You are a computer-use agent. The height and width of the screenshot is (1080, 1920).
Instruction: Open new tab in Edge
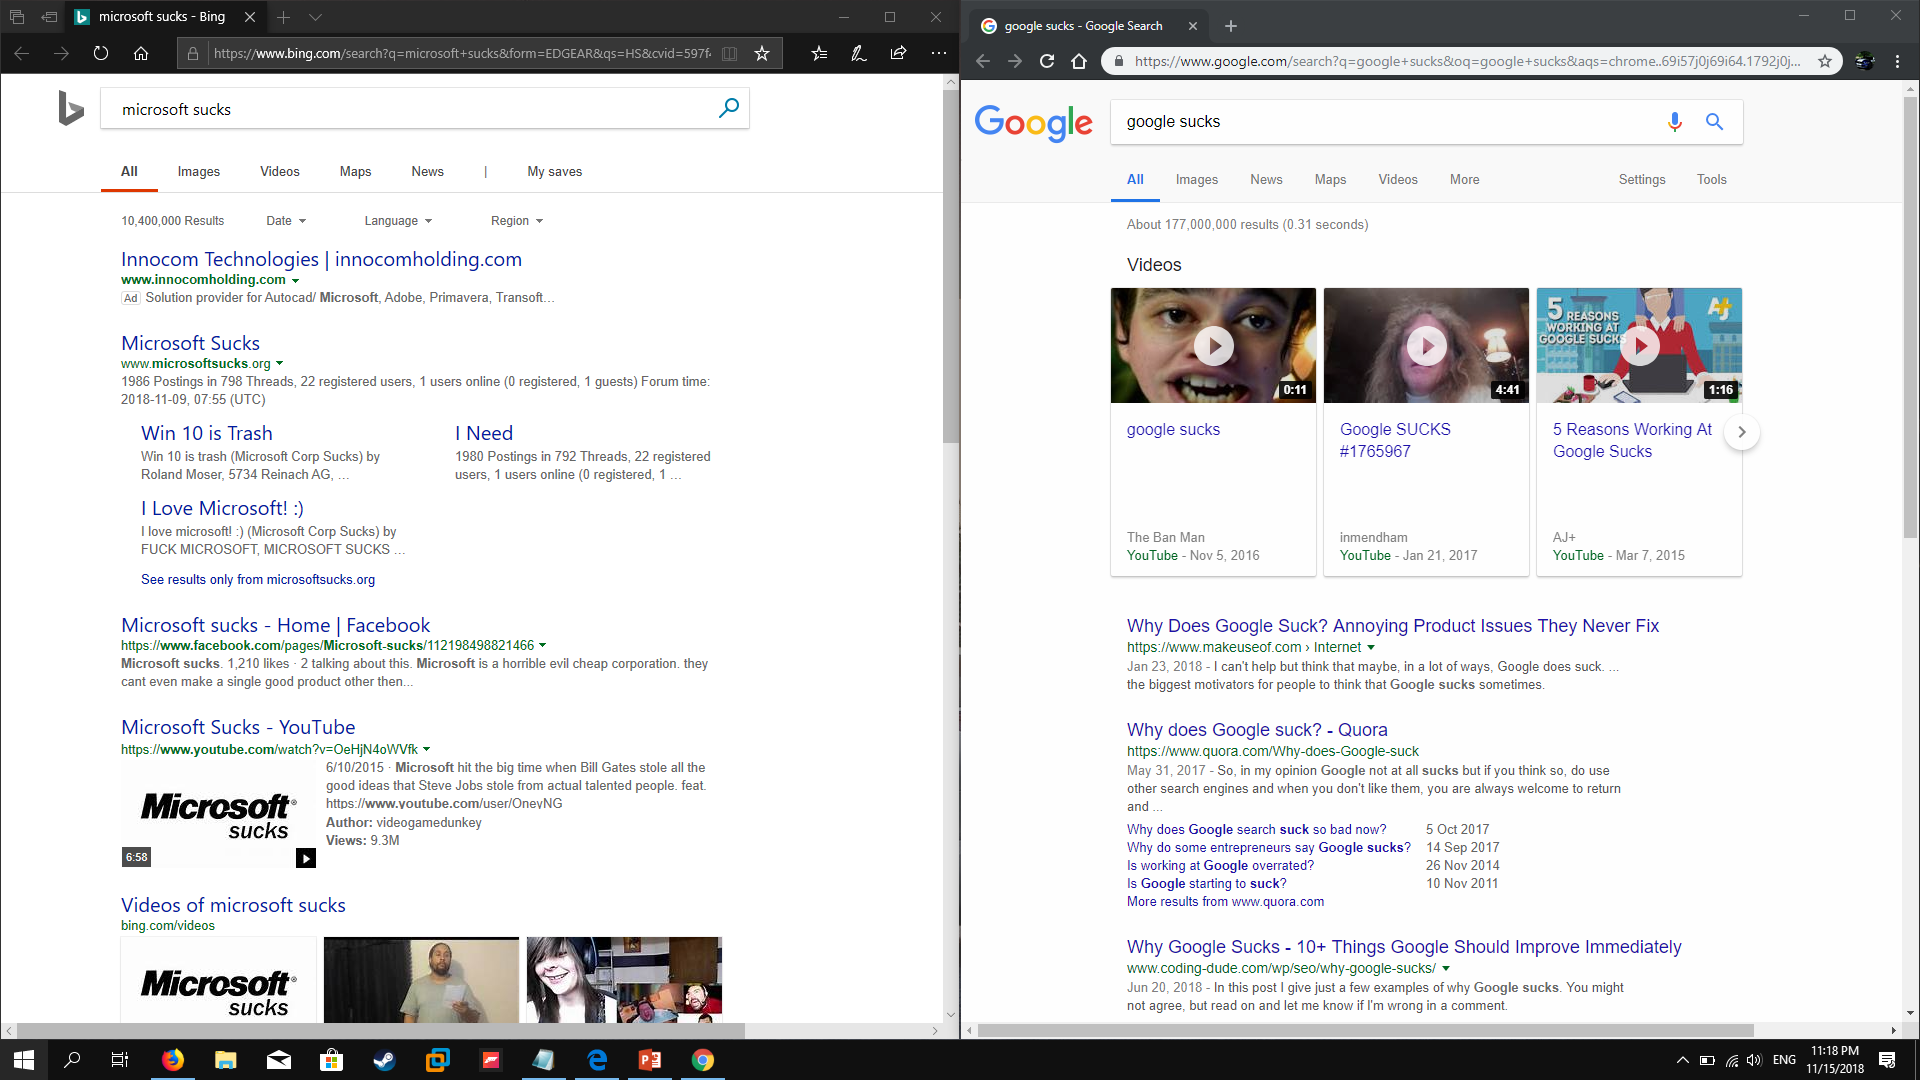[x=284, y=17]
